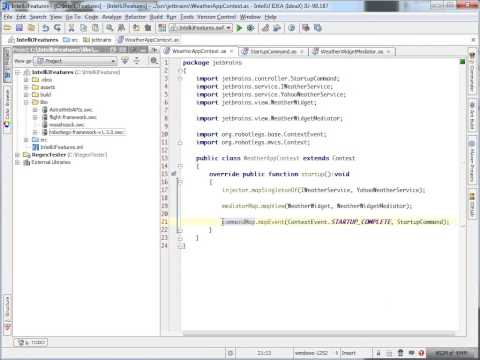Screen dimensions: 480x360
Task: Open the Code menu
Action: [91, 17]
